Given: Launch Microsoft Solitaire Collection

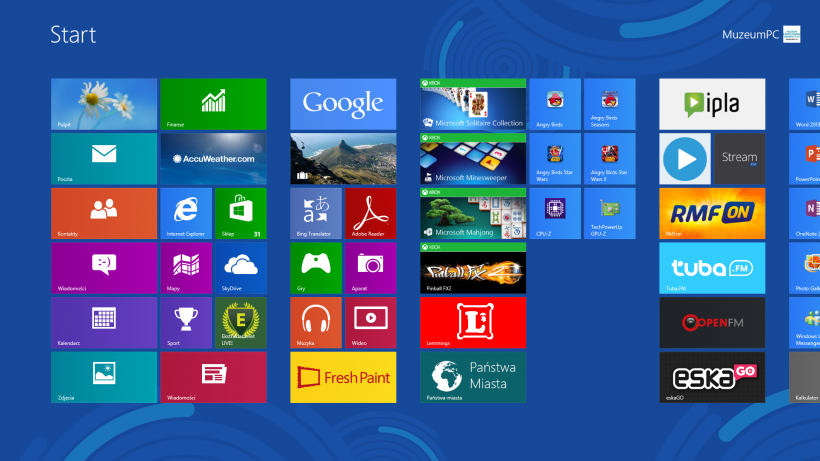Looking at the screenshot, I should point(473,104).
